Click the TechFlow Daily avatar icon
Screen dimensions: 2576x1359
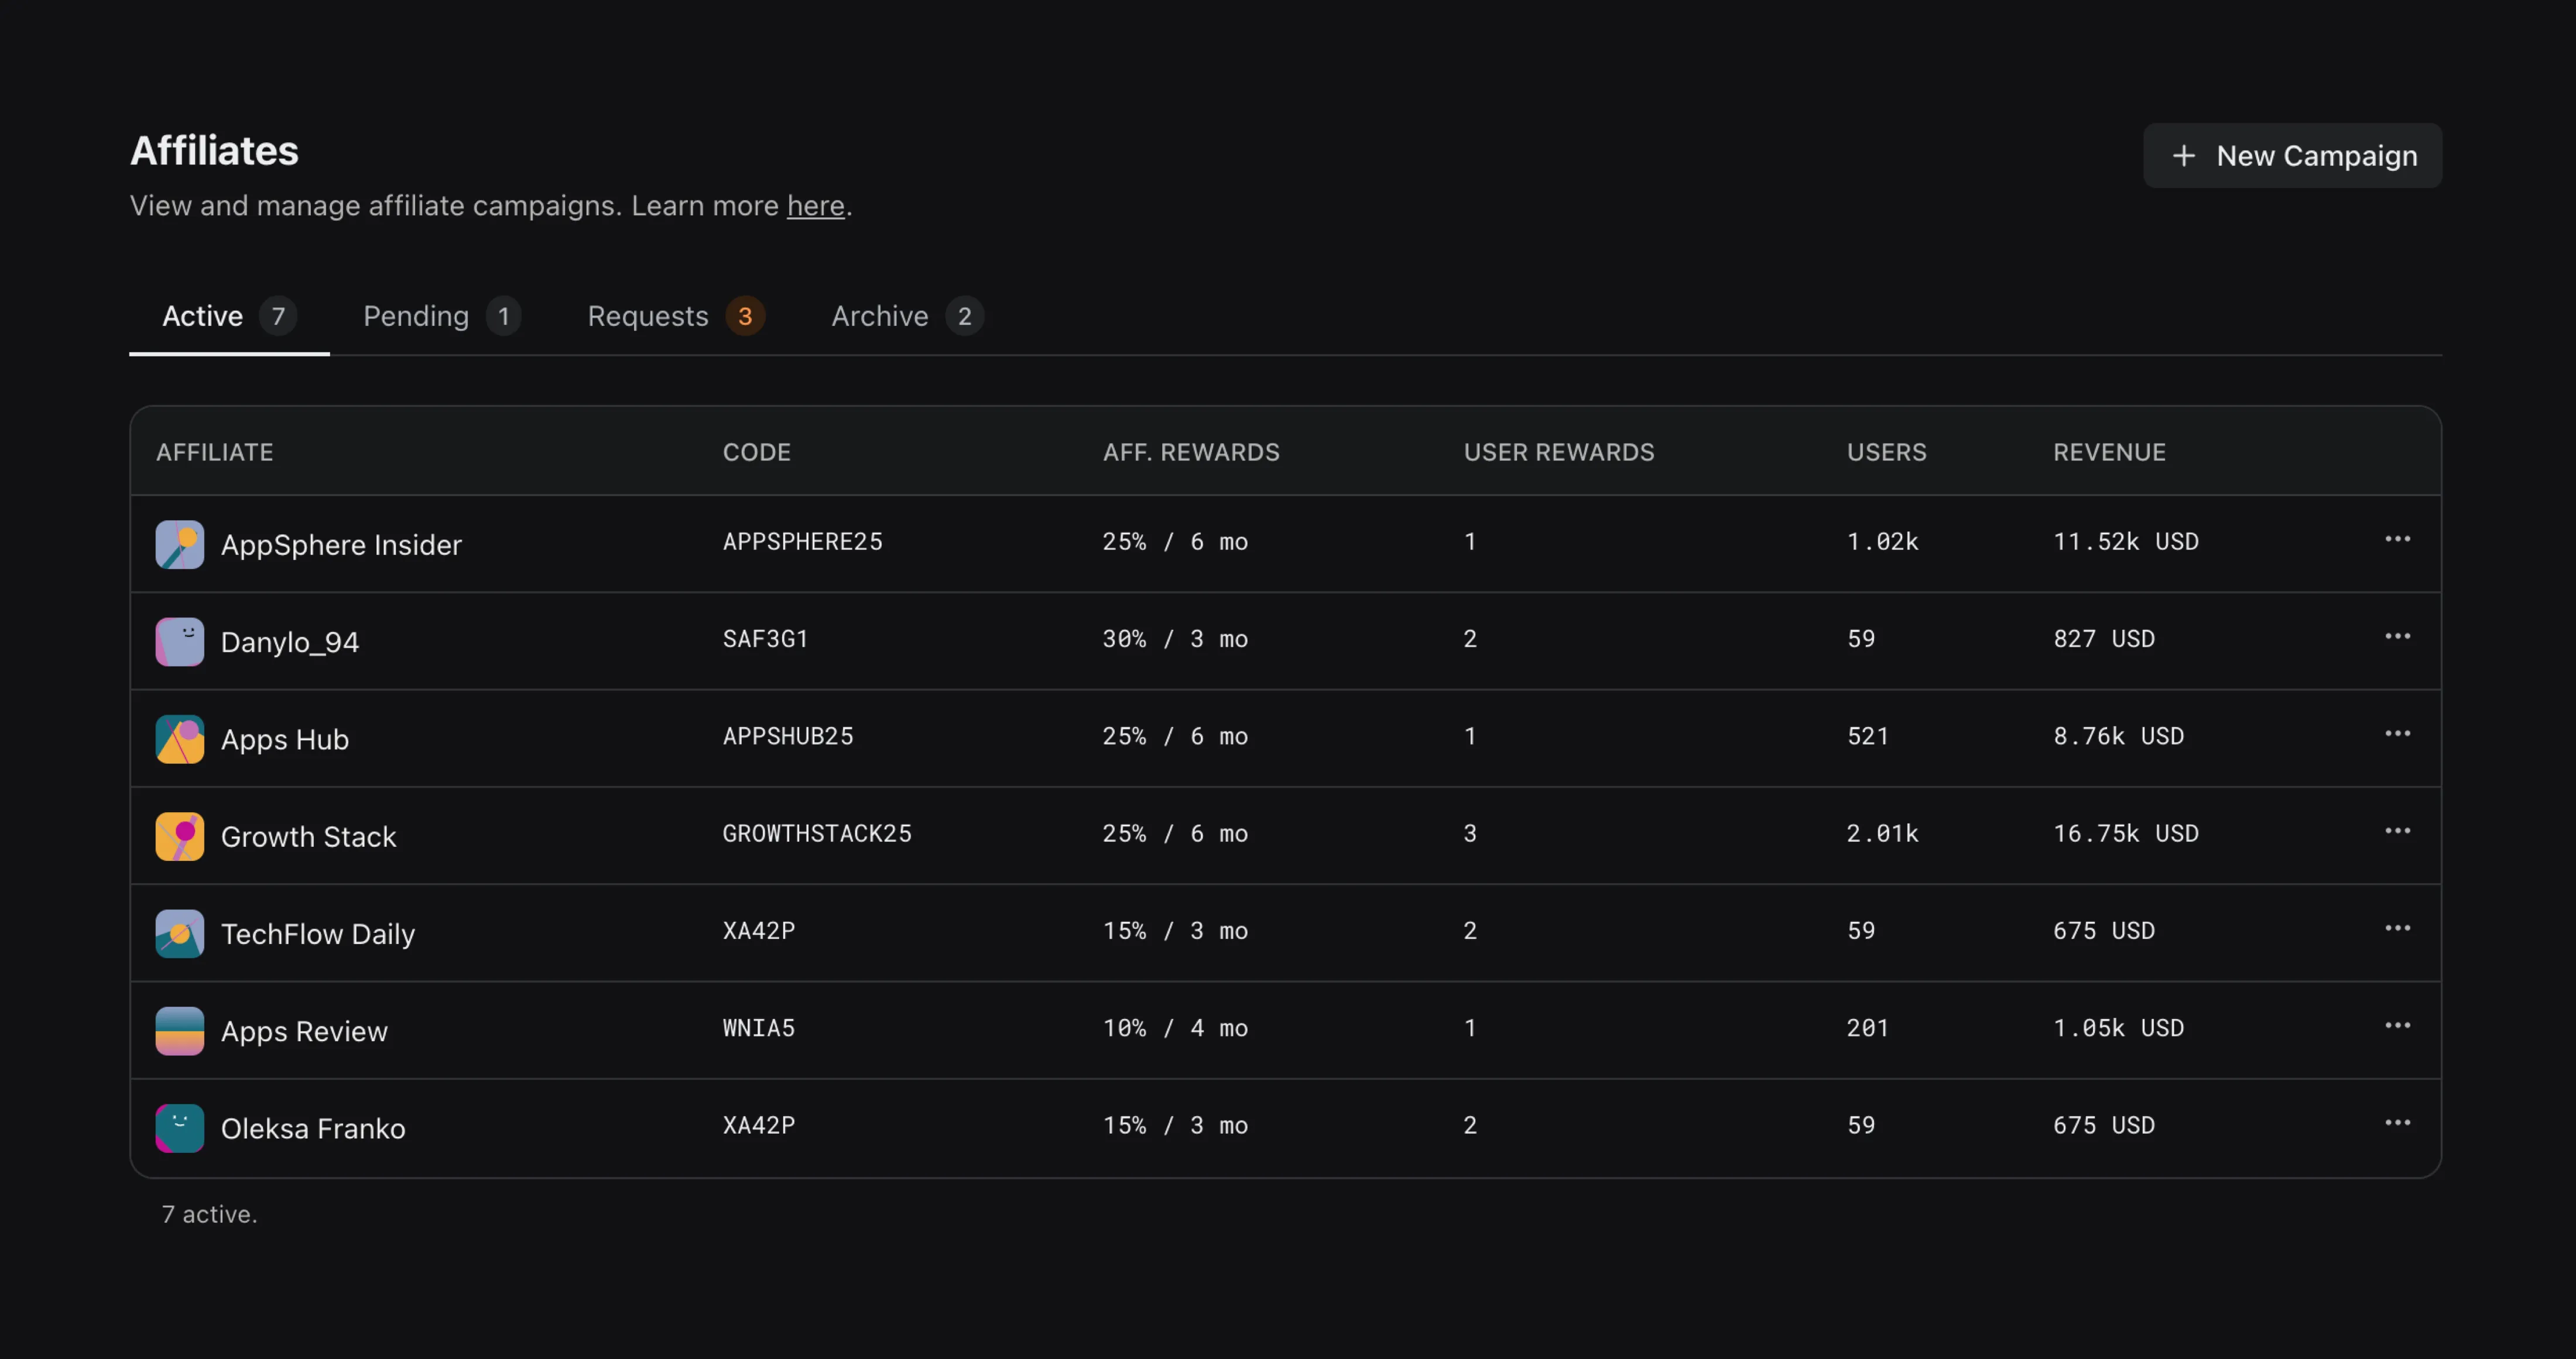180,933
